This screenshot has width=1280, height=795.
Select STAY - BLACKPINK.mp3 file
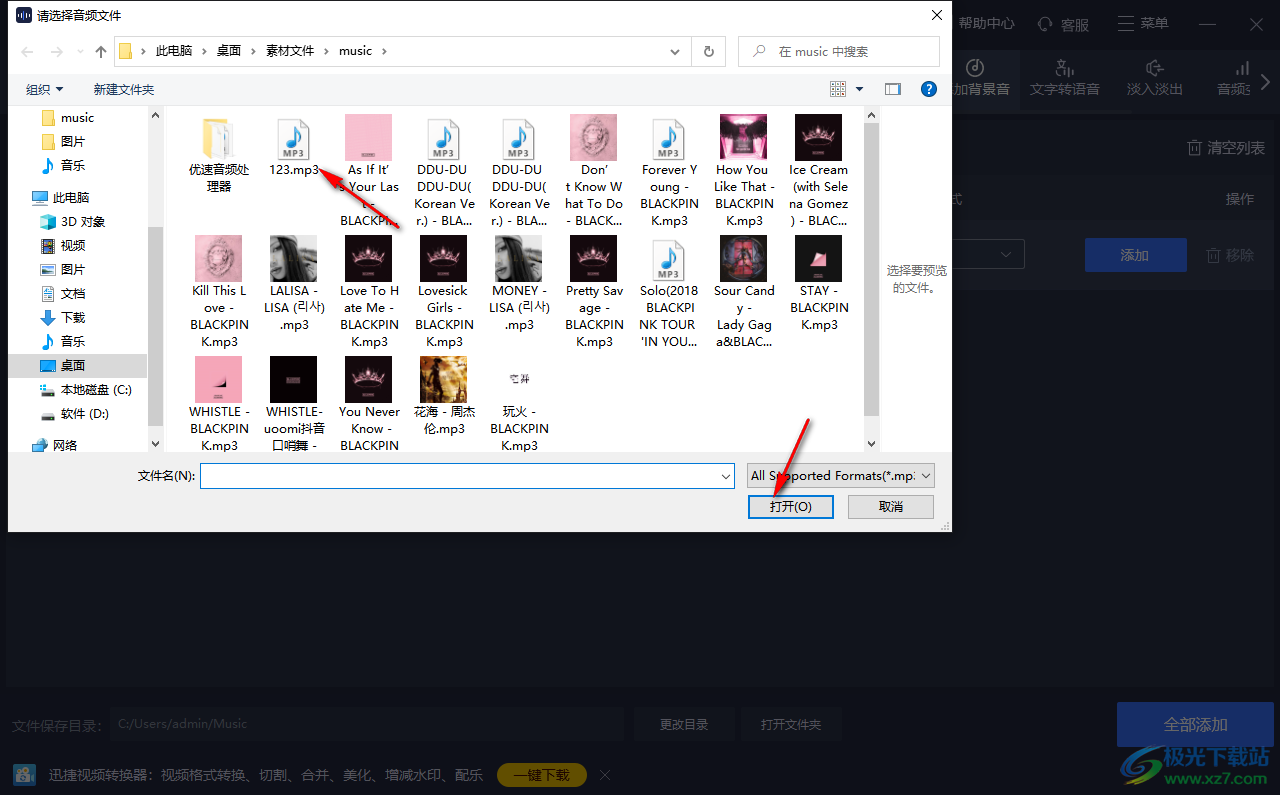818,284
